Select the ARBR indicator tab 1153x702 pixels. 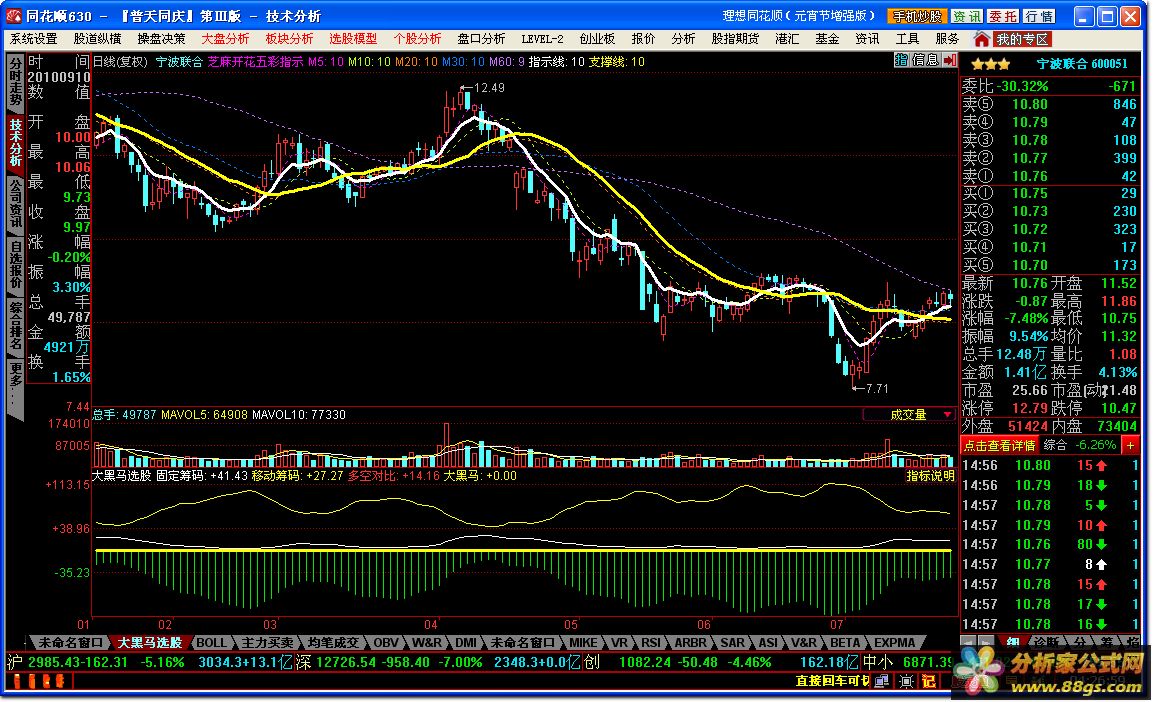(x=690, y=642)
